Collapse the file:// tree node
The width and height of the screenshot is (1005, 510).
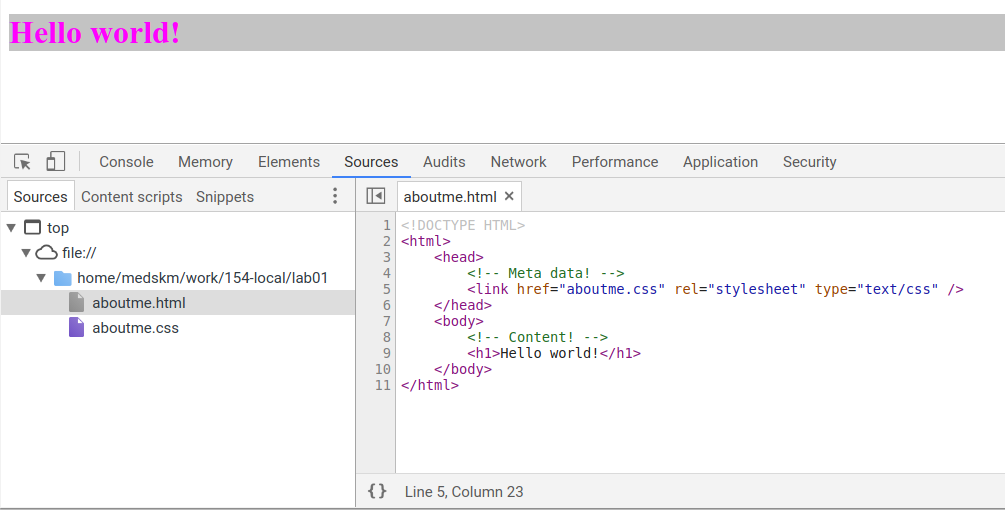click(x=26, y=253)
